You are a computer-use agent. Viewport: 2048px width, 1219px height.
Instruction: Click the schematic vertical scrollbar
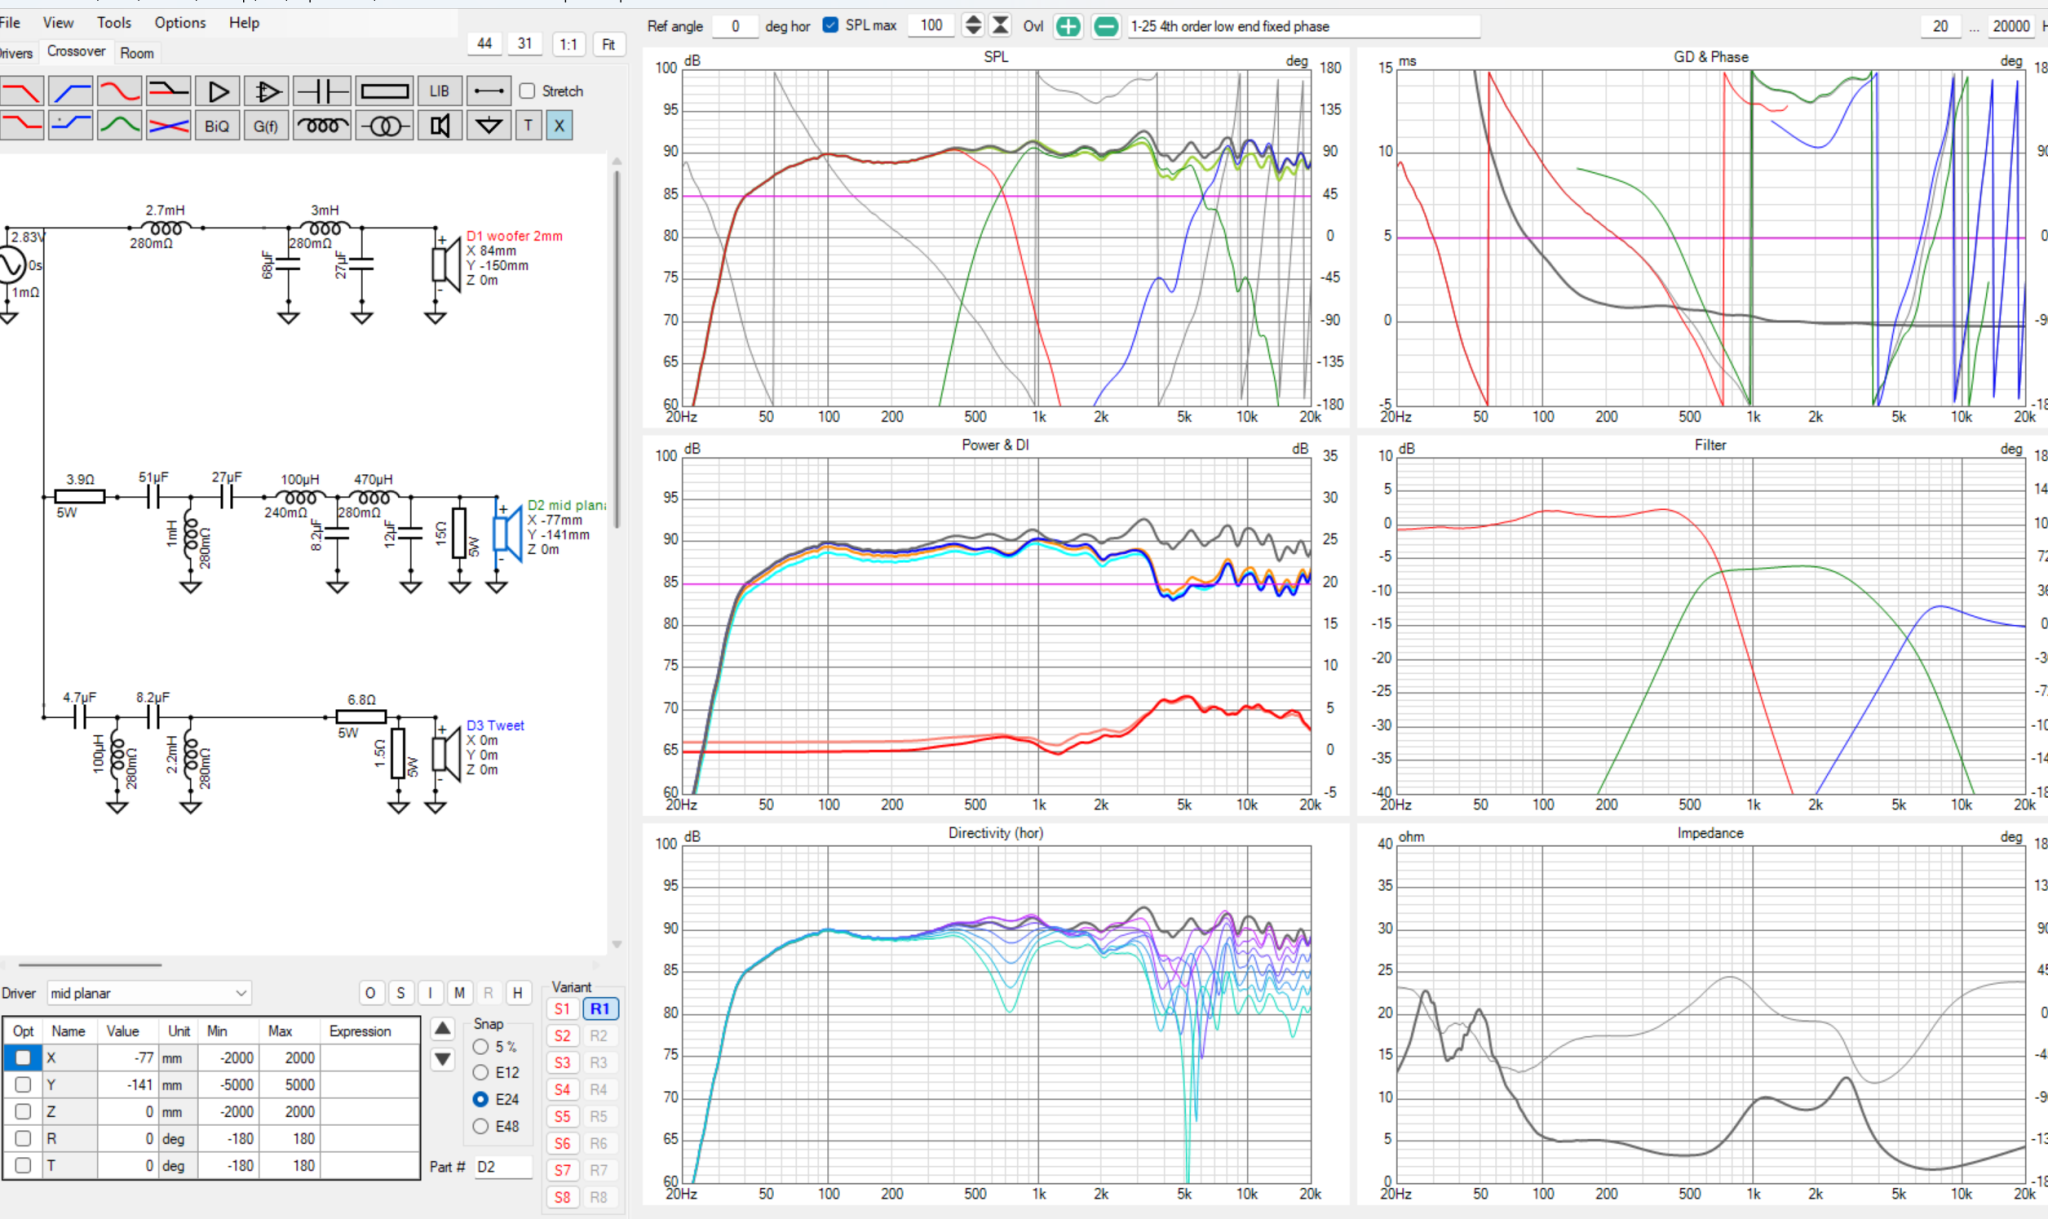(617, 350)
